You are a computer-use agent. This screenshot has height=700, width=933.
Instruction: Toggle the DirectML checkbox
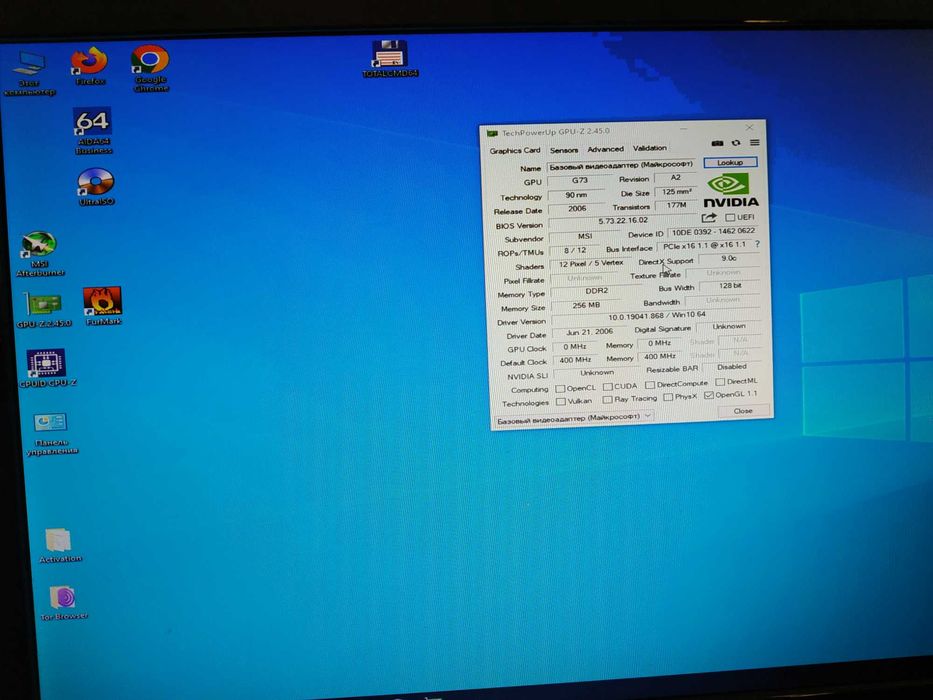(x=720, y=382)
